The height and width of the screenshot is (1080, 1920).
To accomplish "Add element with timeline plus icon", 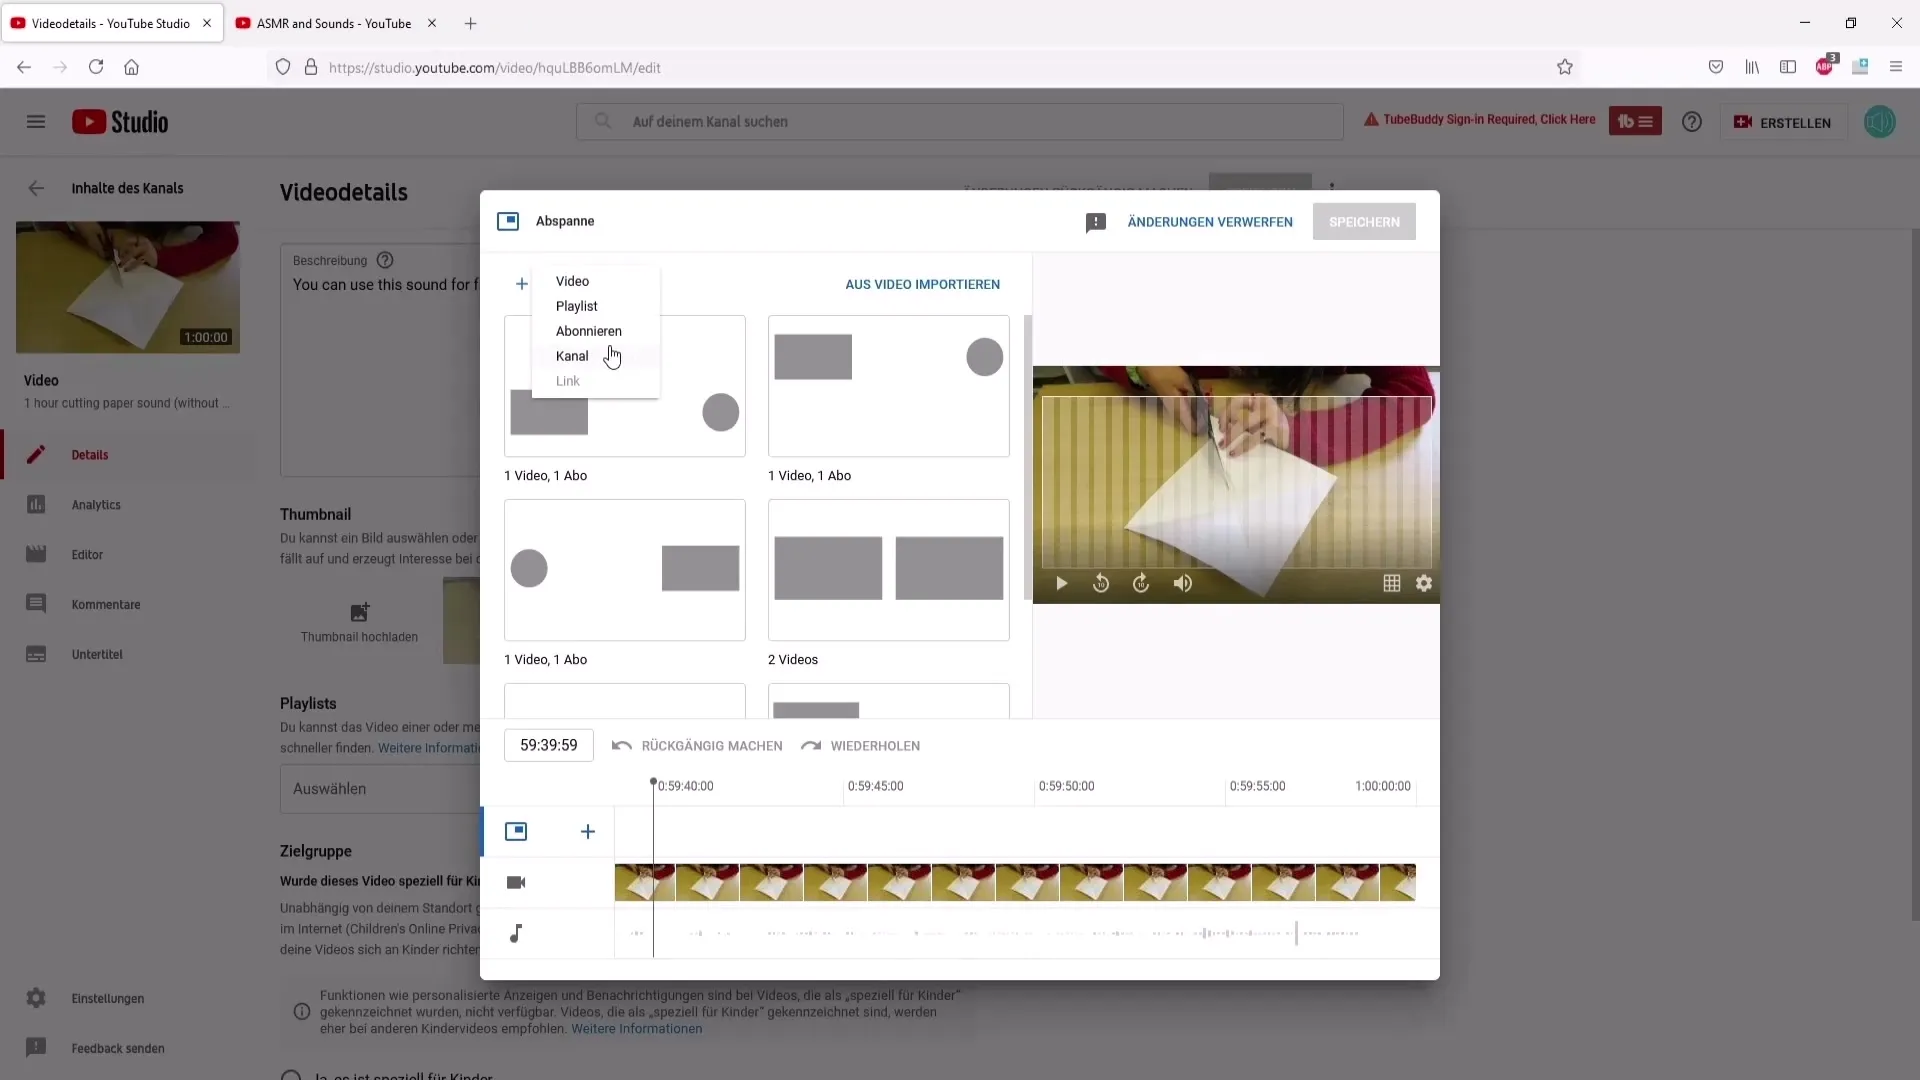I will pos(588,832).
